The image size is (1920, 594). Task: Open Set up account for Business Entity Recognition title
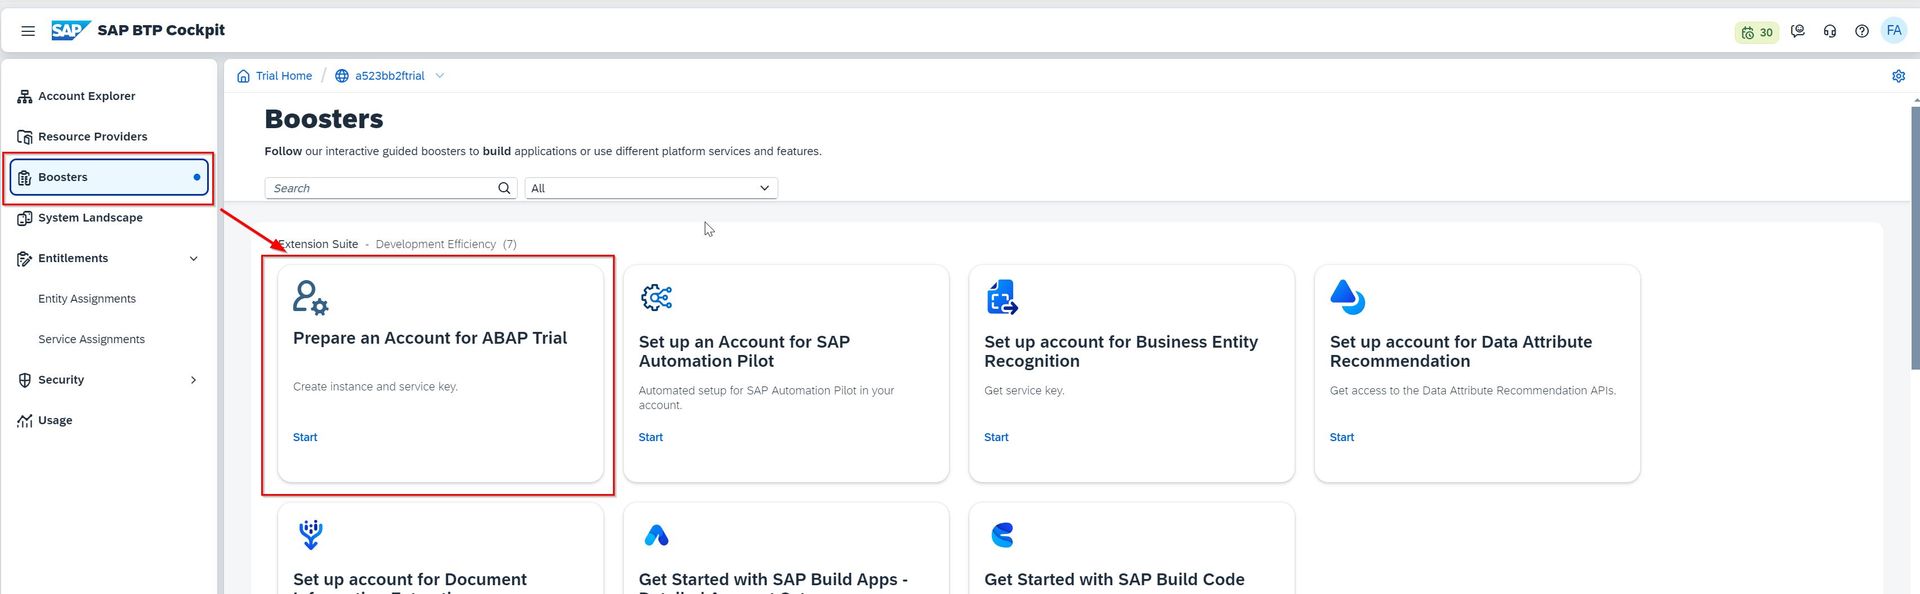(1121, 351)
